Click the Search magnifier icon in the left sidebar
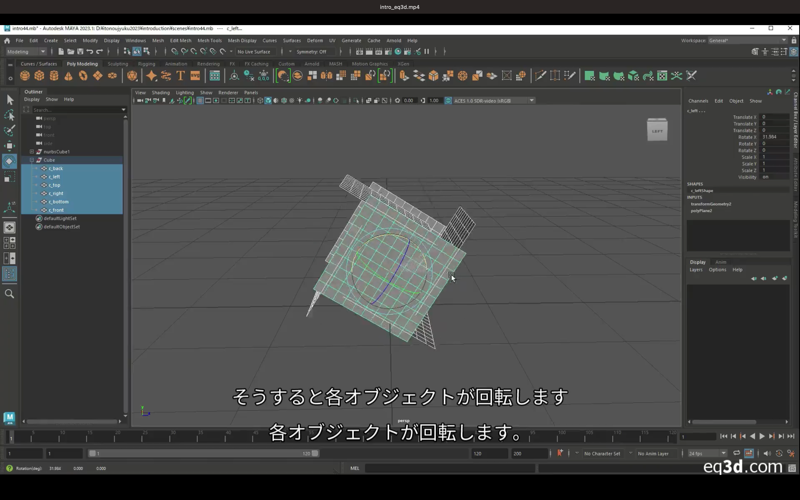Image resolution: width=800 pixels, height=500 pixels. point(10,294)
